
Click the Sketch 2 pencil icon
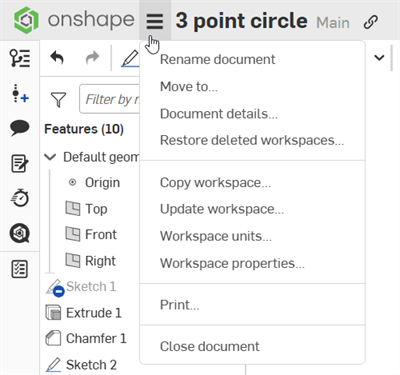tap(53, 365)
